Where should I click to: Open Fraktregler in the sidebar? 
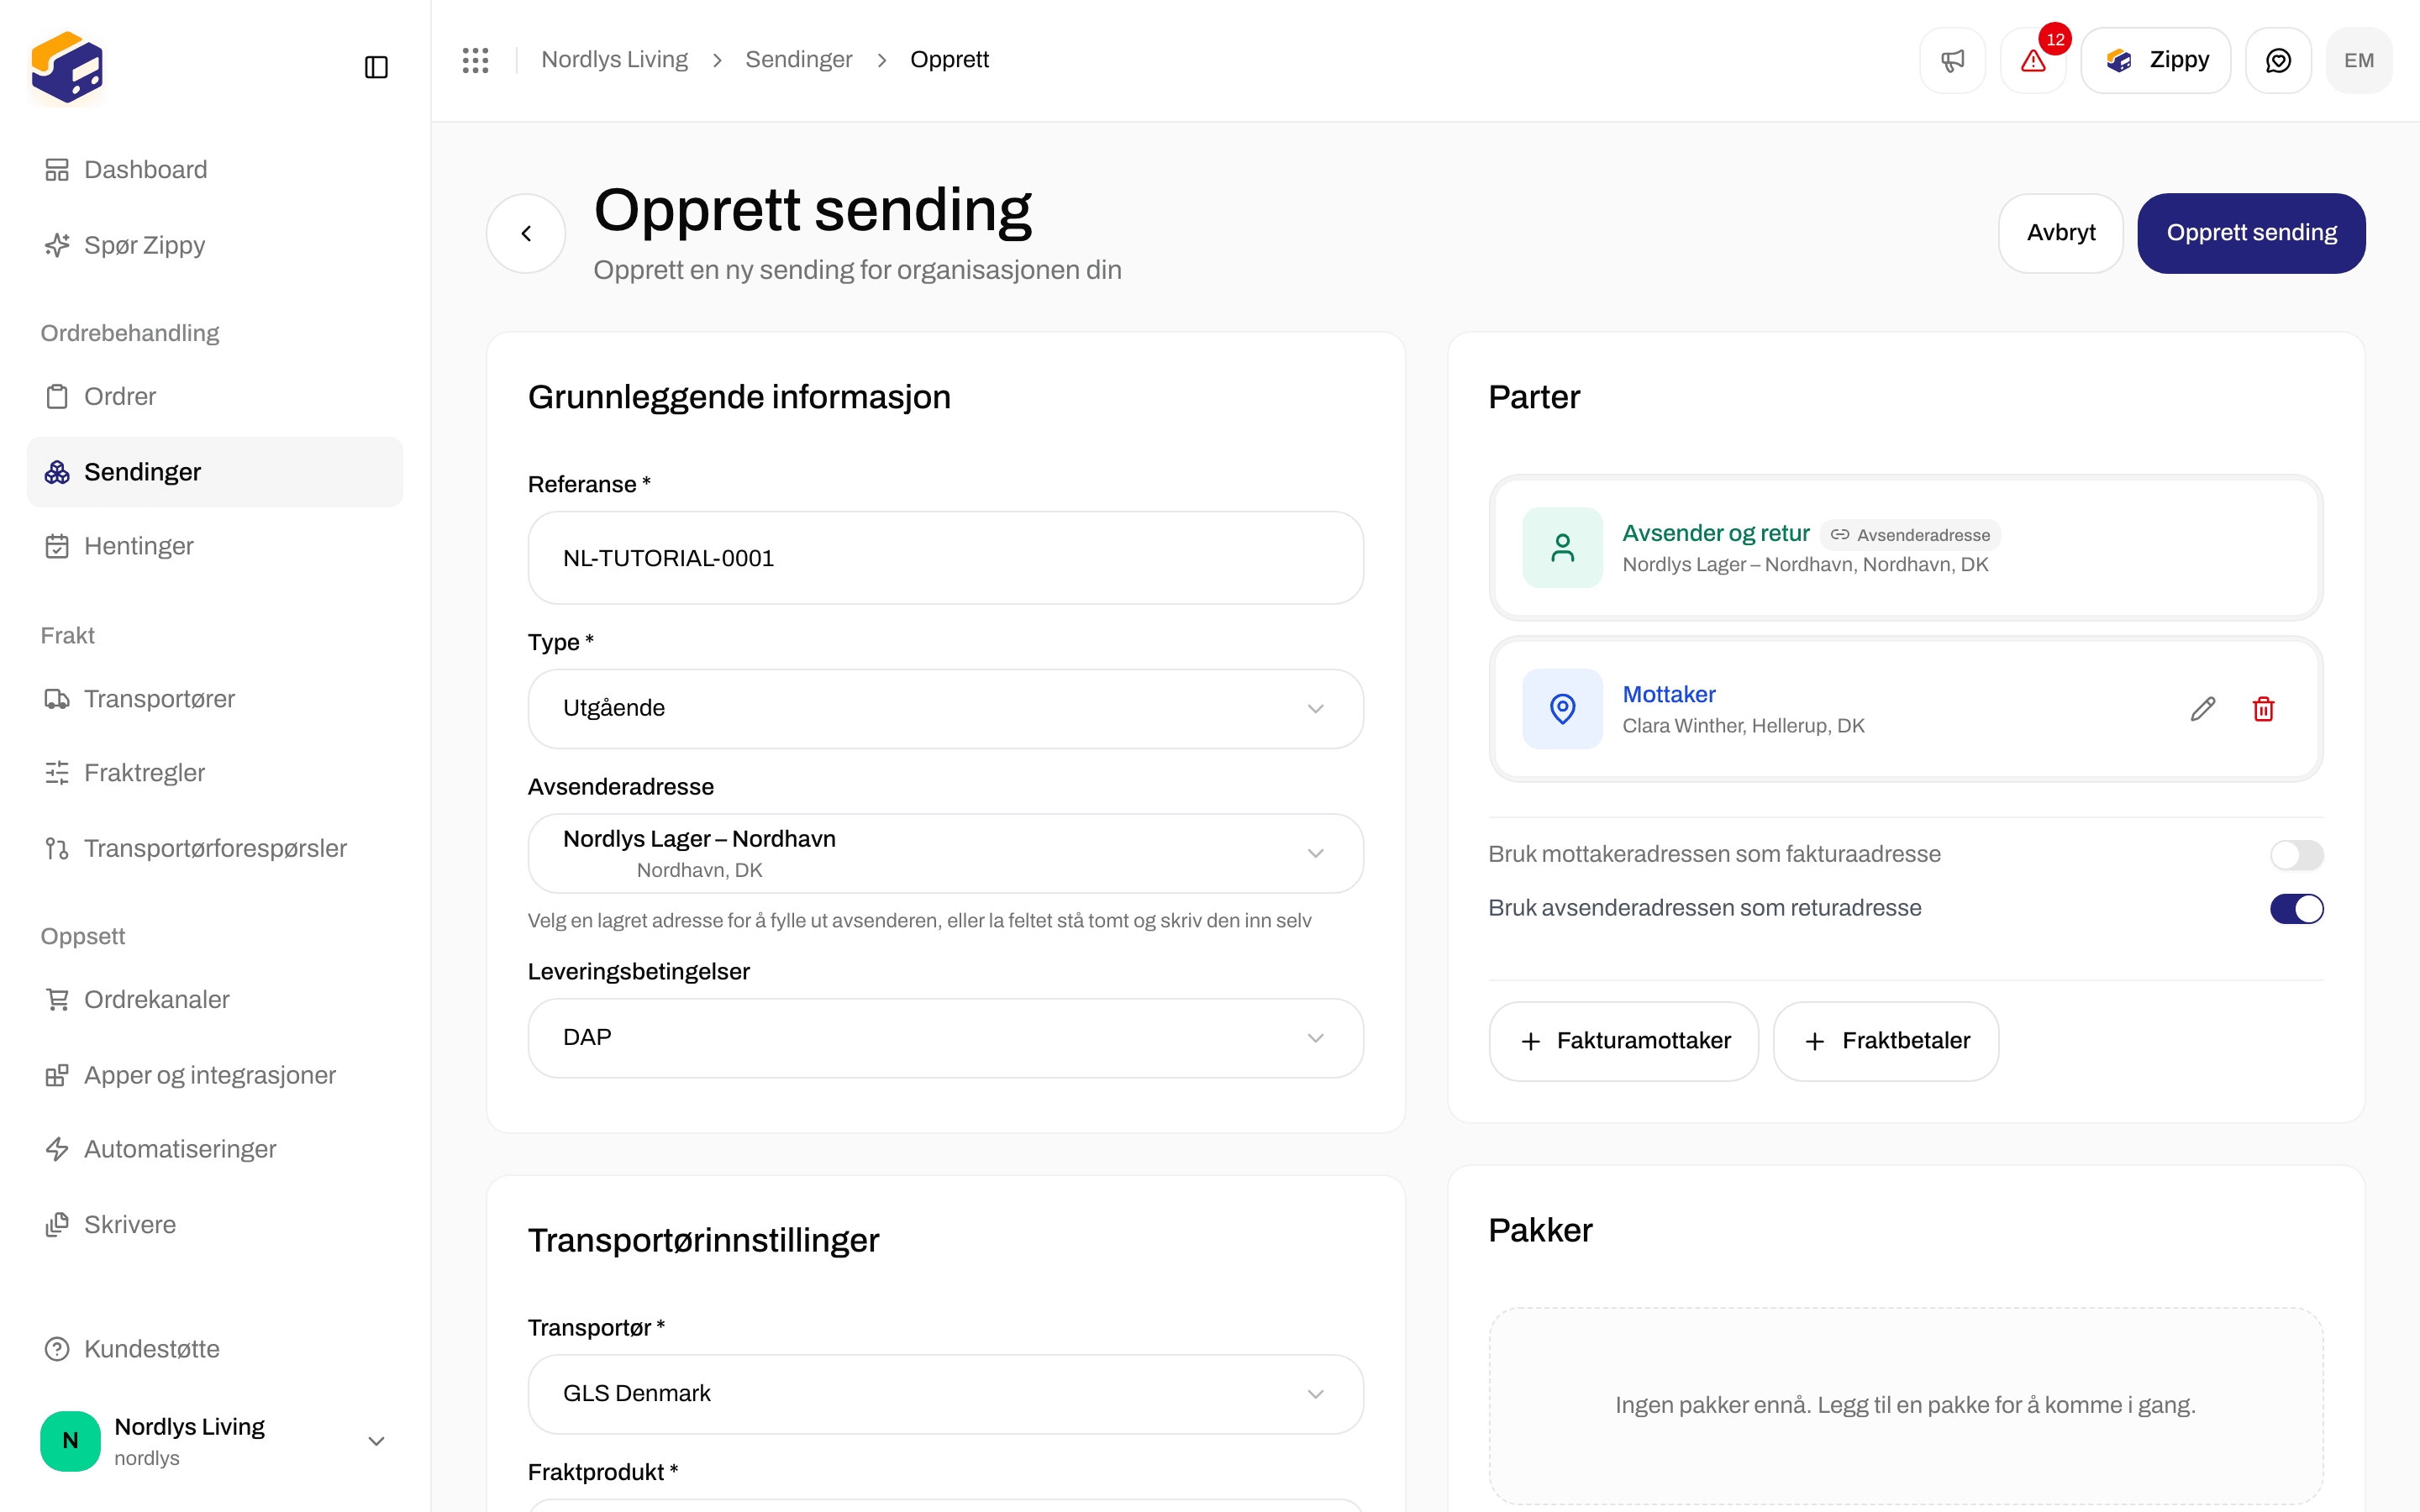[215, 773]
